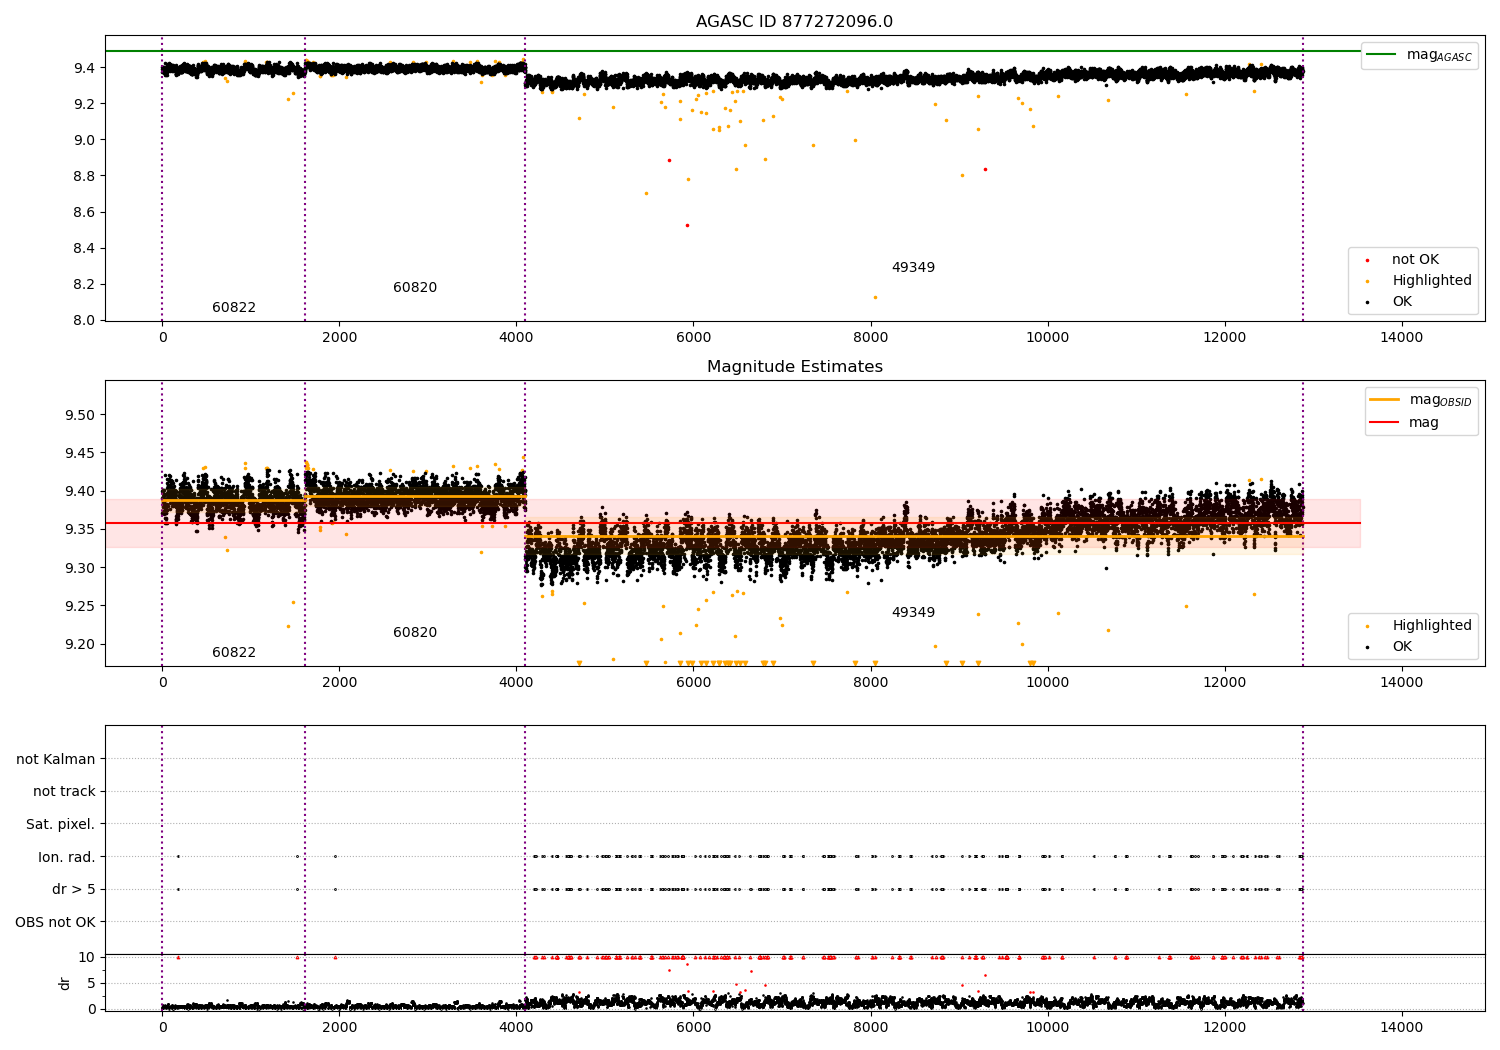The height and width of the screenshot is (1050, 1500).
Task: Click the 2000 x-tick label under middle plot
Action: (339, 683)
